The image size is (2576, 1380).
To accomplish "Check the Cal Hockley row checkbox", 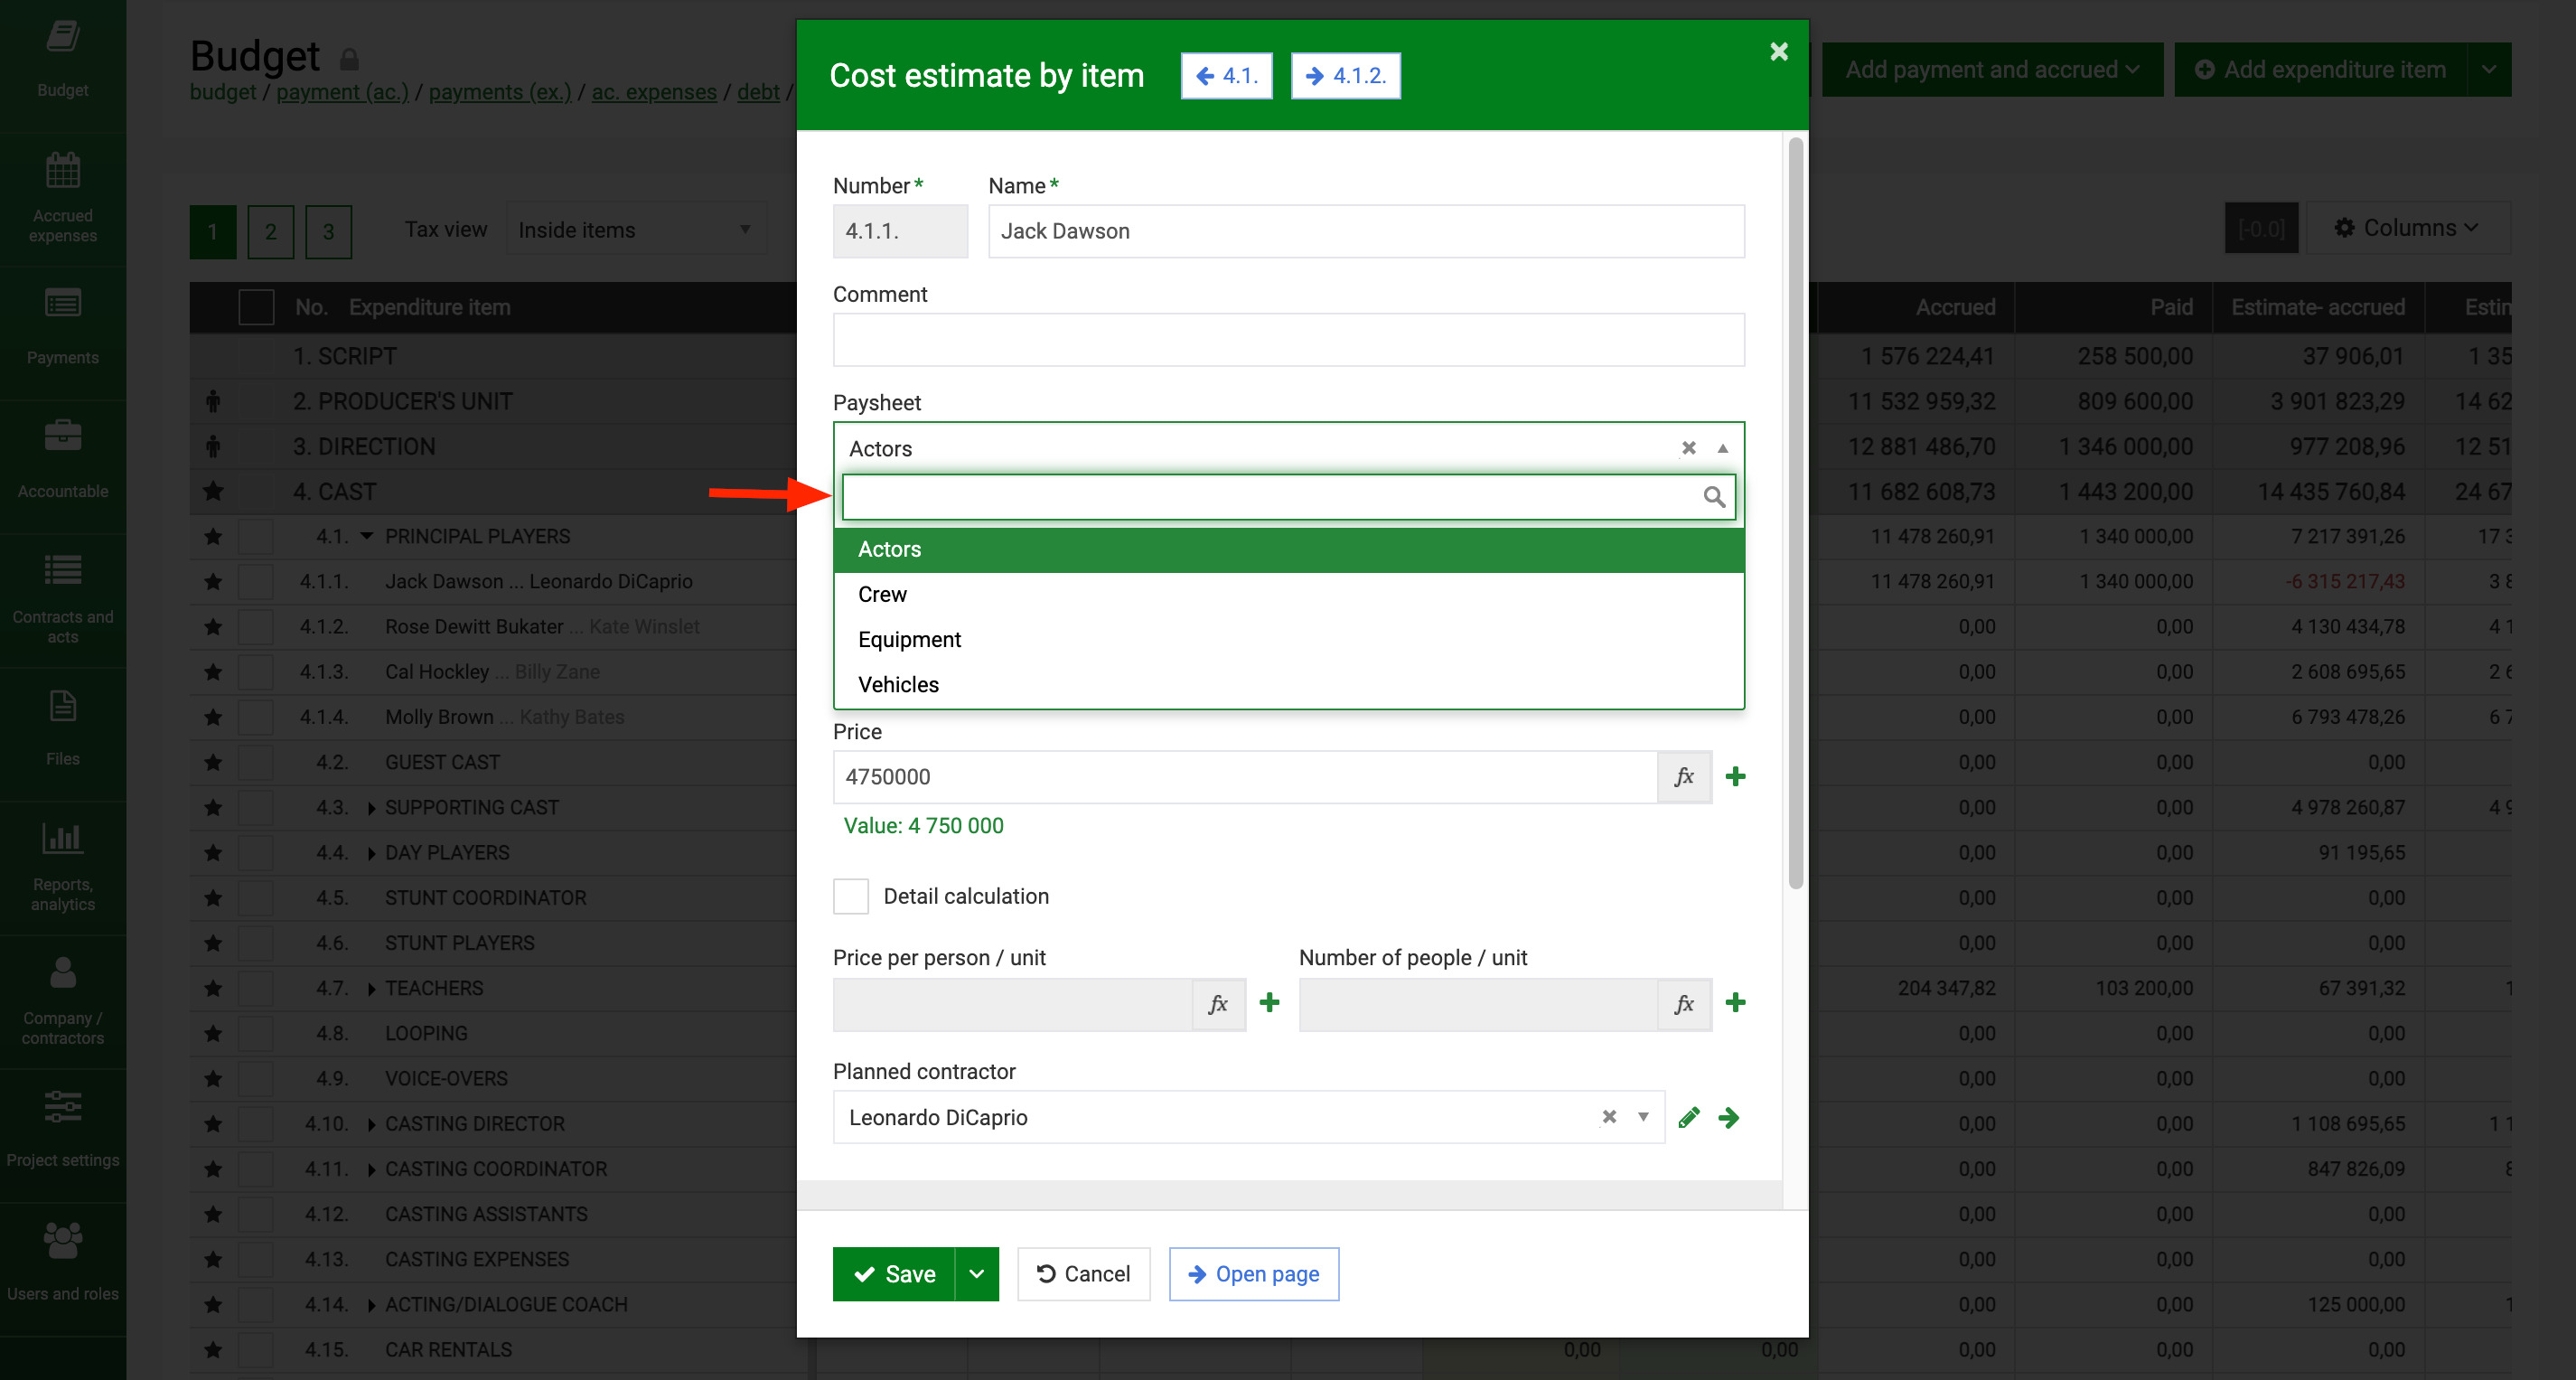I will pyautogui.click(x=256, y=672).
